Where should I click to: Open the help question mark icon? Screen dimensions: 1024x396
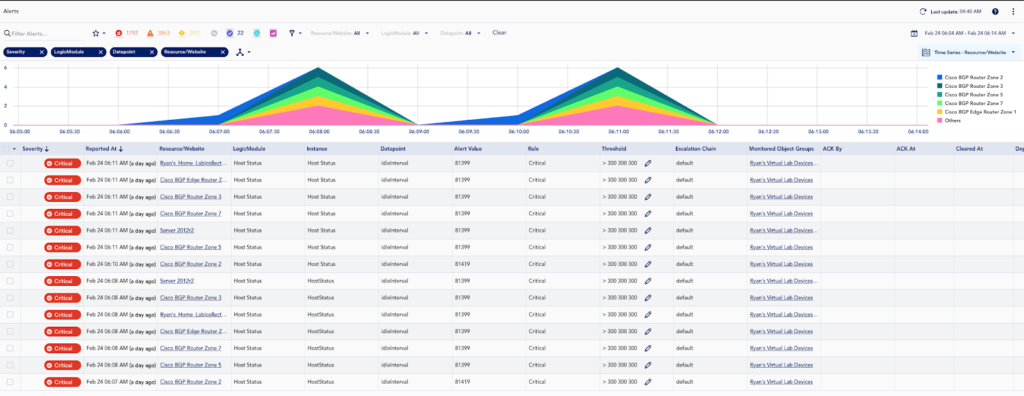(x=995, y=11)
